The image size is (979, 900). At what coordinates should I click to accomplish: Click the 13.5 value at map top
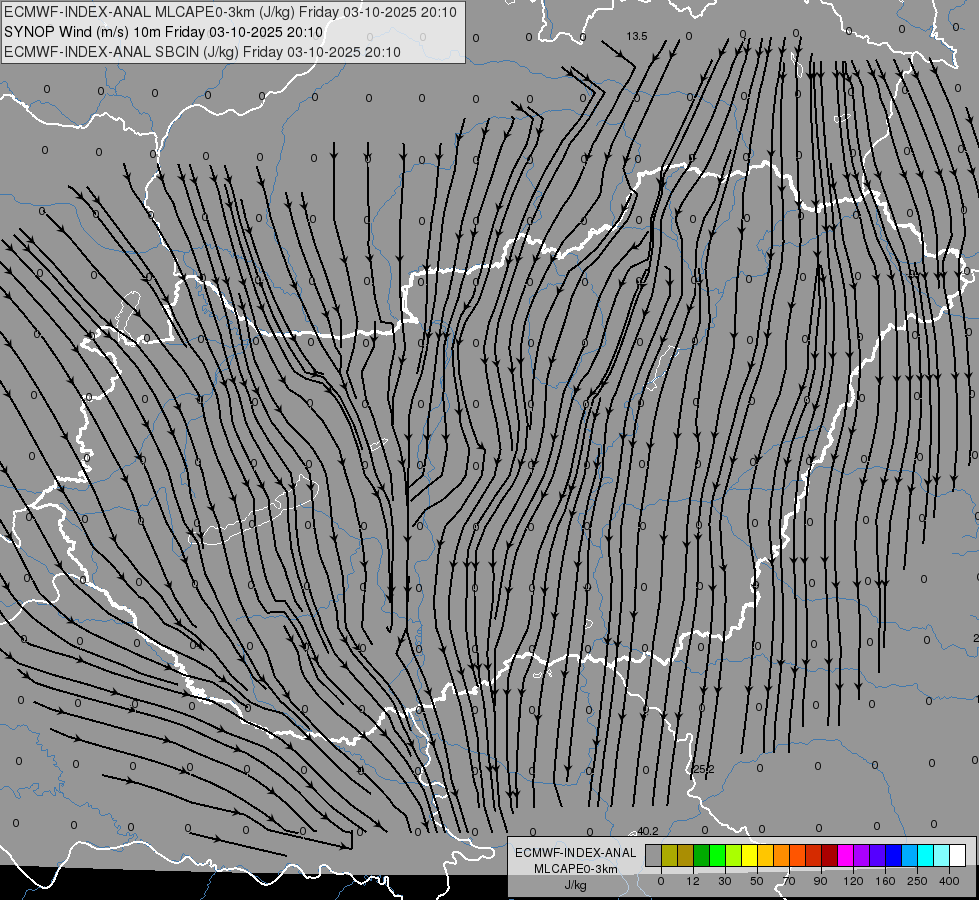(x=637, y=36)
